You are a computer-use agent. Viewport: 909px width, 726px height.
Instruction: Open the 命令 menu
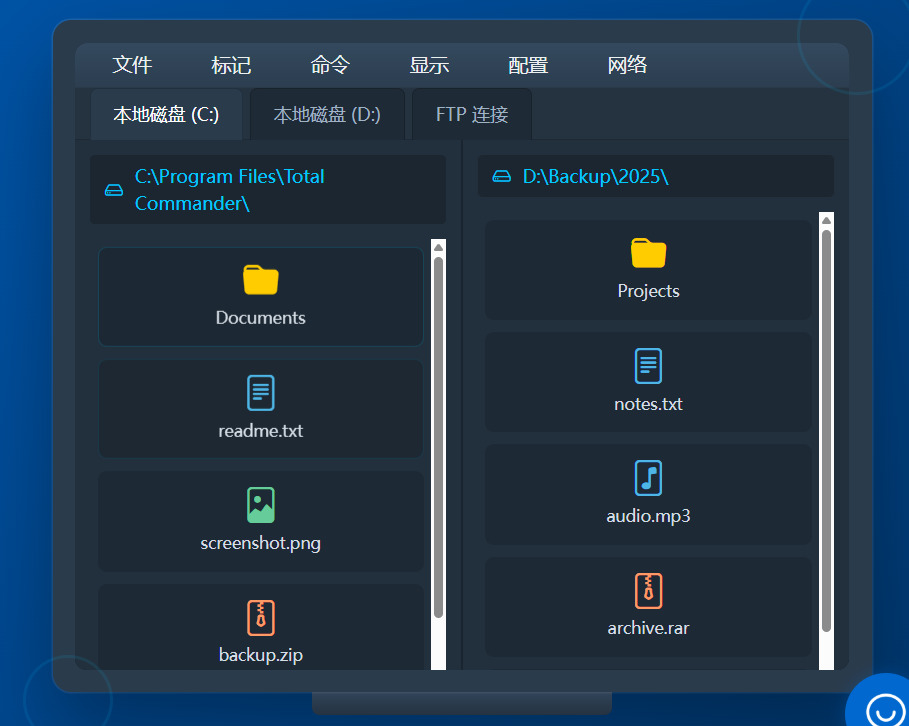point(330,65)
